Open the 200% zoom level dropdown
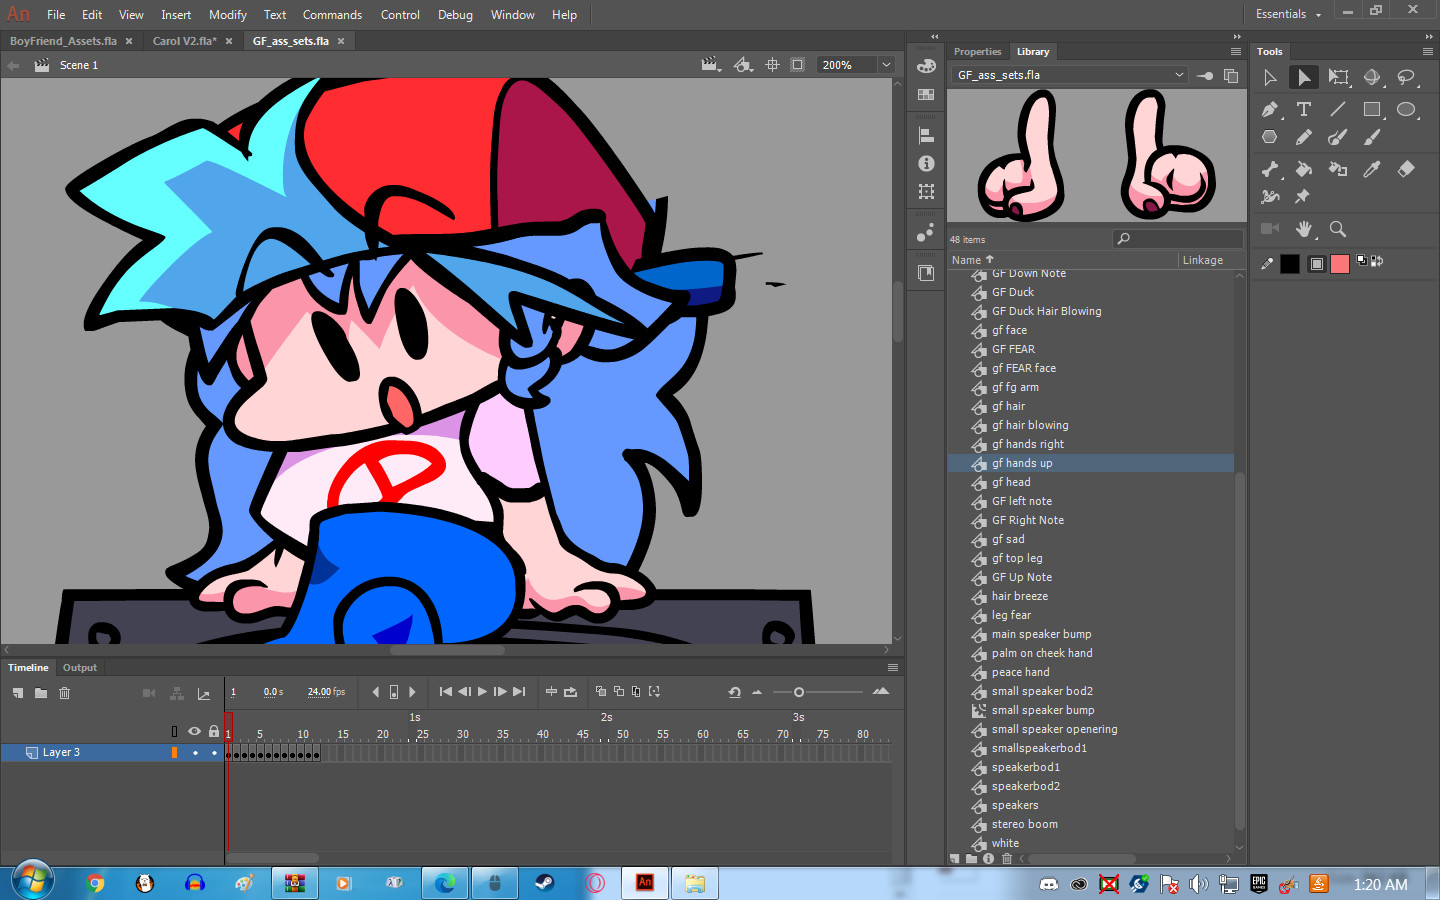This screenshot has height=900, width=1440. 885,64
